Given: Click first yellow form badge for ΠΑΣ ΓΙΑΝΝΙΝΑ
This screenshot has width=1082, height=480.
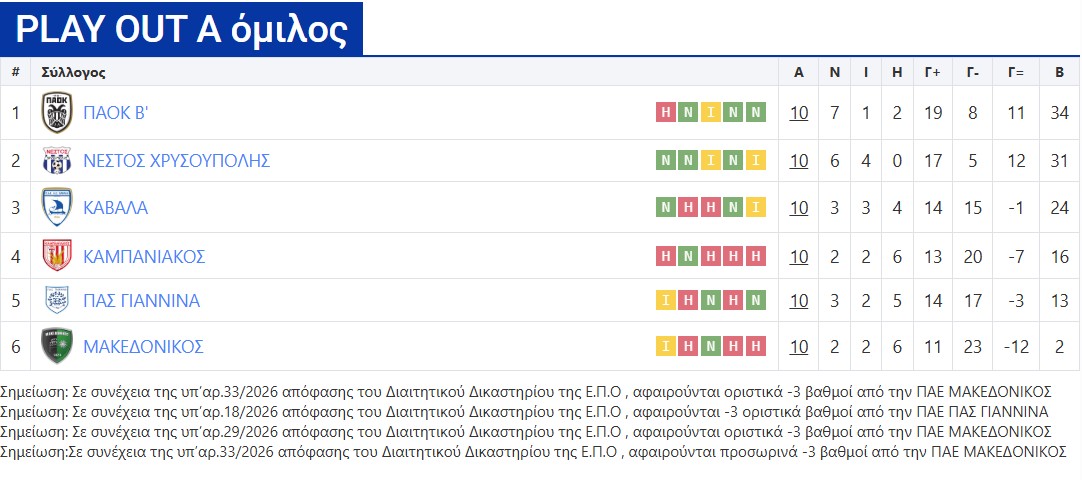Looking at the screenshot, I should pyautogui.click(x=665, y=300).
